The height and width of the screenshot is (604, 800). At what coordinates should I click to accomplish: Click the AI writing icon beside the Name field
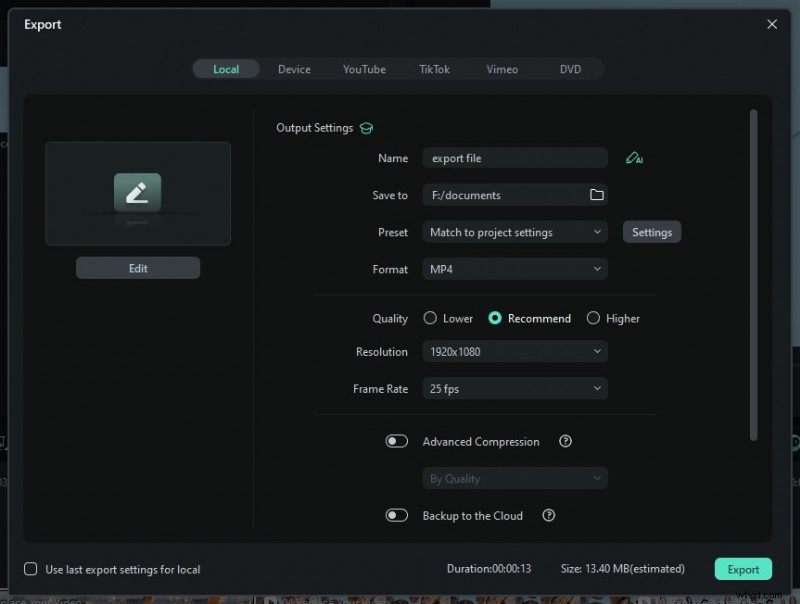coord(634,157)
